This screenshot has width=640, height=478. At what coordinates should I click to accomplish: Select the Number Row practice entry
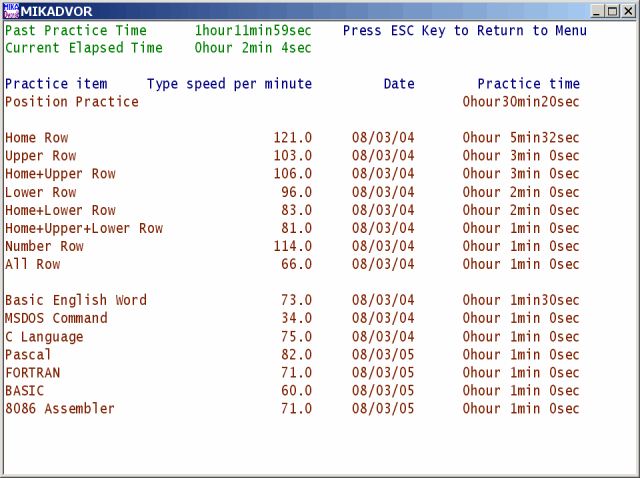click(292, 246)
